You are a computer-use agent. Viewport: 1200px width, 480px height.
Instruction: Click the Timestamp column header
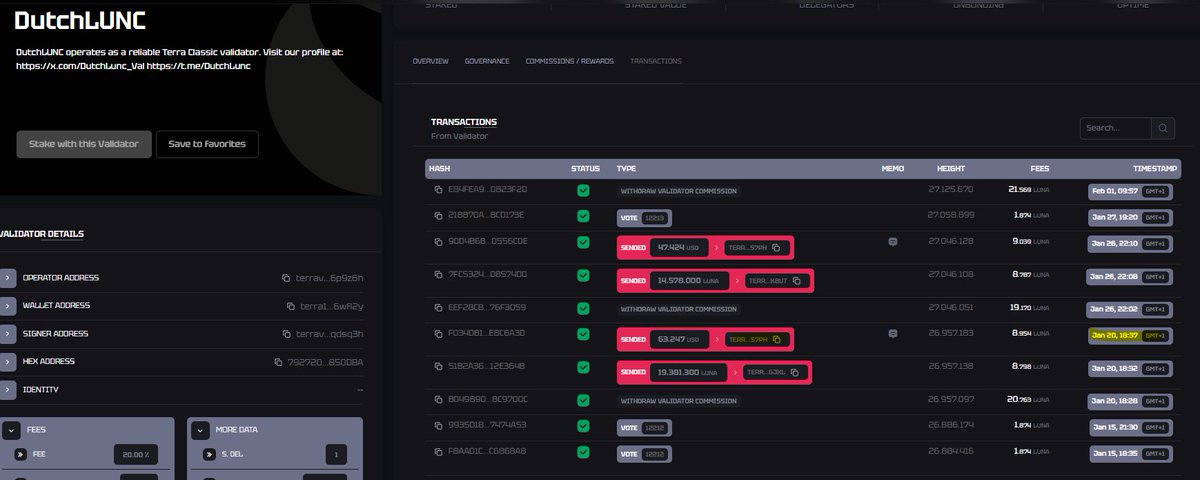pos(1156,168)
